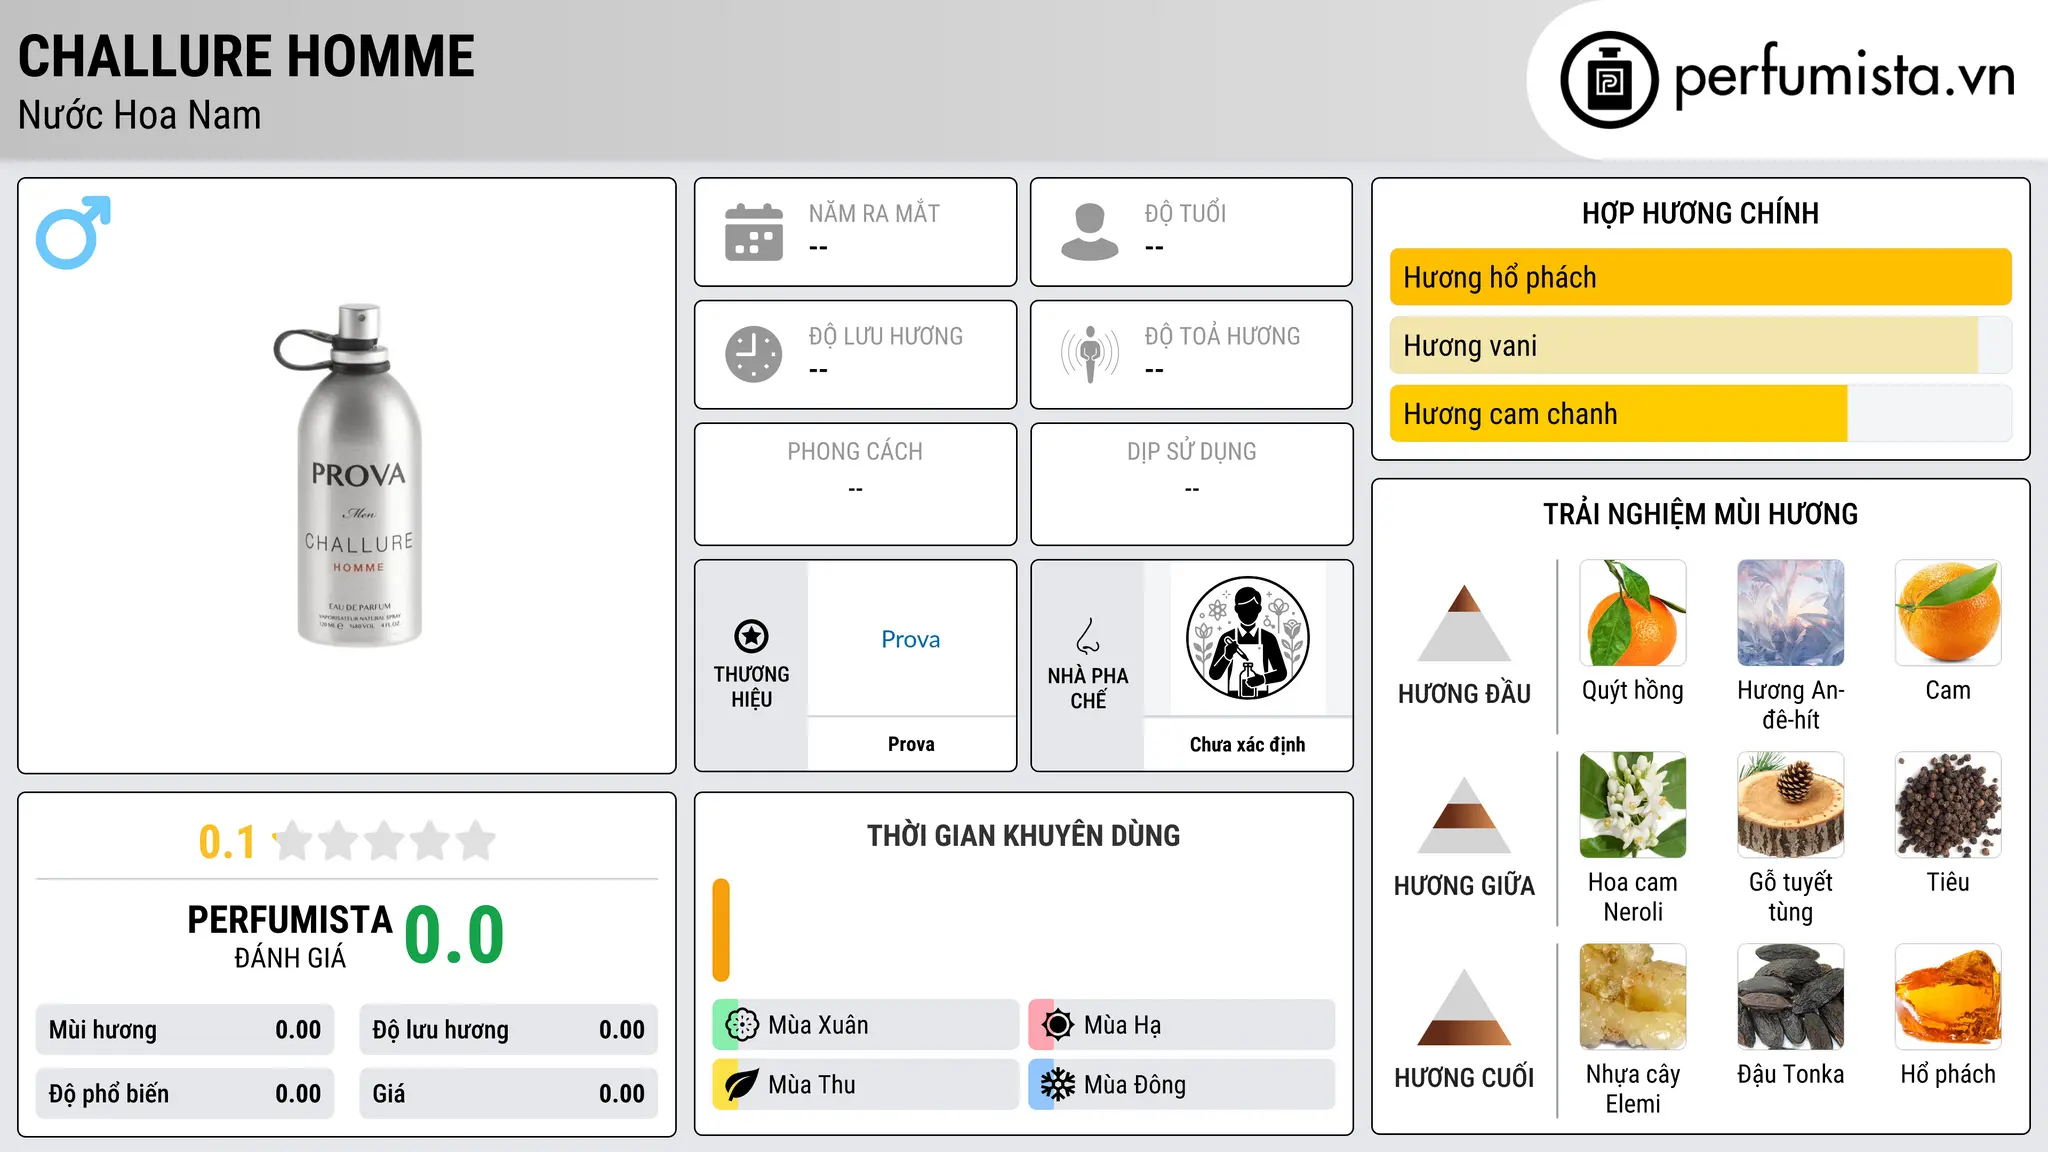Viewport: 2048px width, 1152px height.
Task: Select the Mùa Hạ season bar
Action: (1182, 1025)
